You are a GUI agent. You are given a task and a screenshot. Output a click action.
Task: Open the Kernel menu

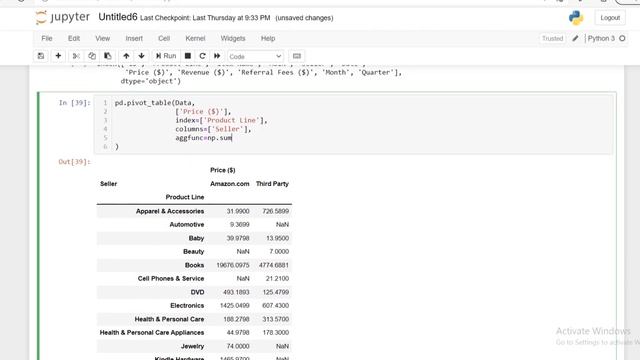195,38
